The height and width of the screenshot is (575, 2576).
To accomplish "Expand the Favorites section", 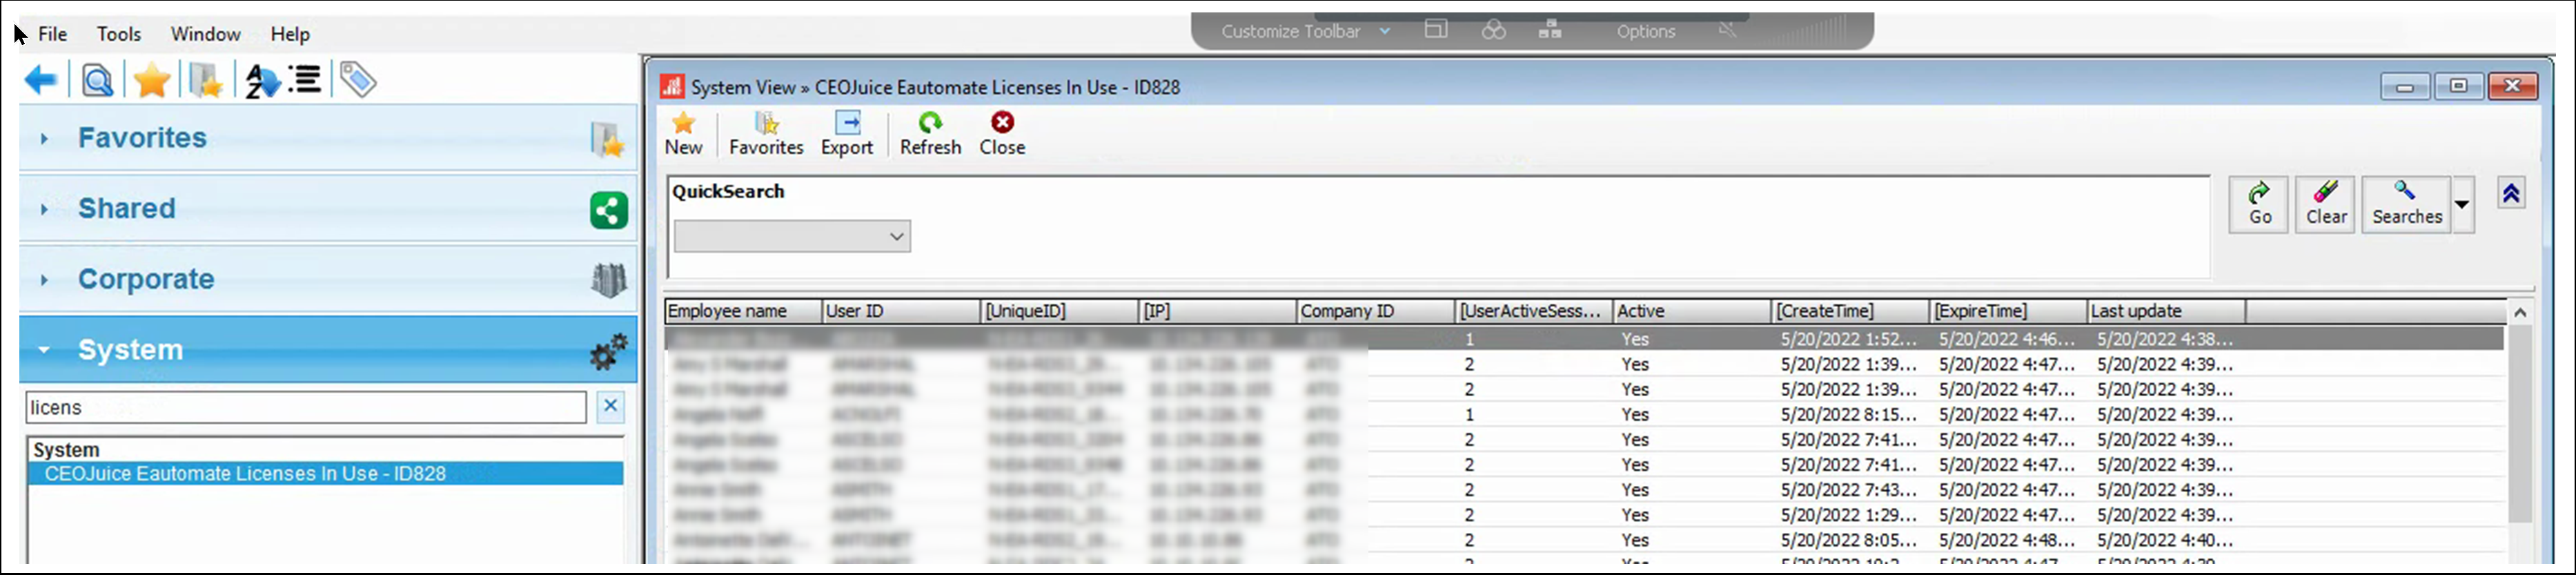I will 44,139.
